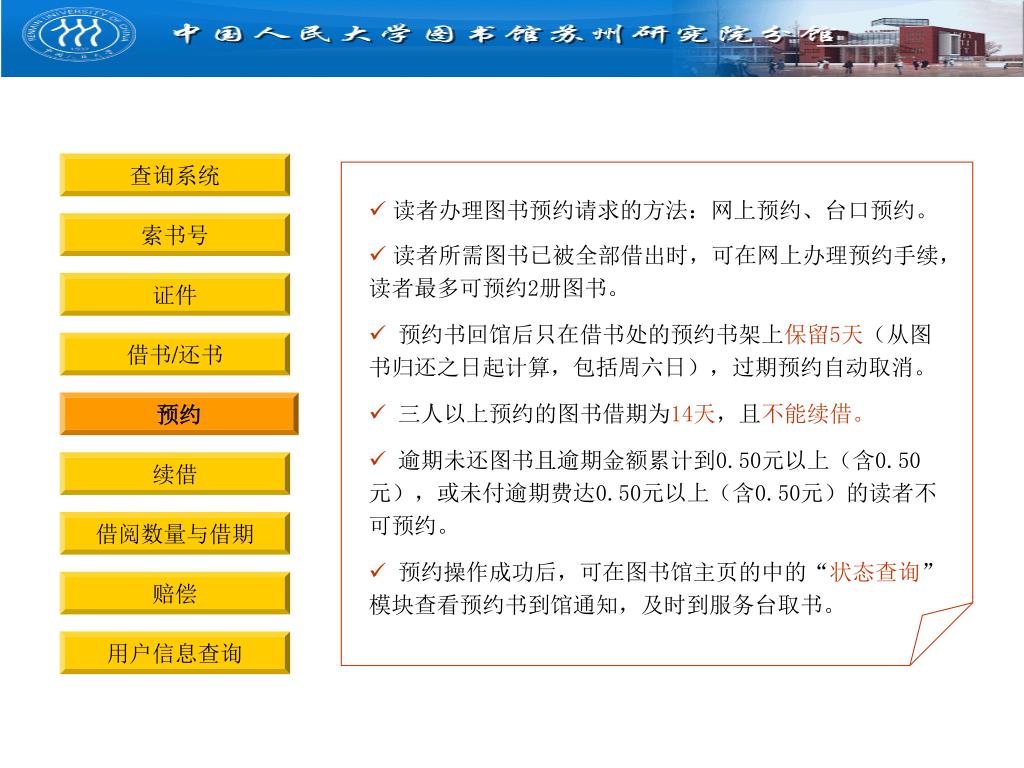Click checkmark beside 三人以上预约
Image resolution: width=1024 pixels, height=768 pixels.
point(377,412)
